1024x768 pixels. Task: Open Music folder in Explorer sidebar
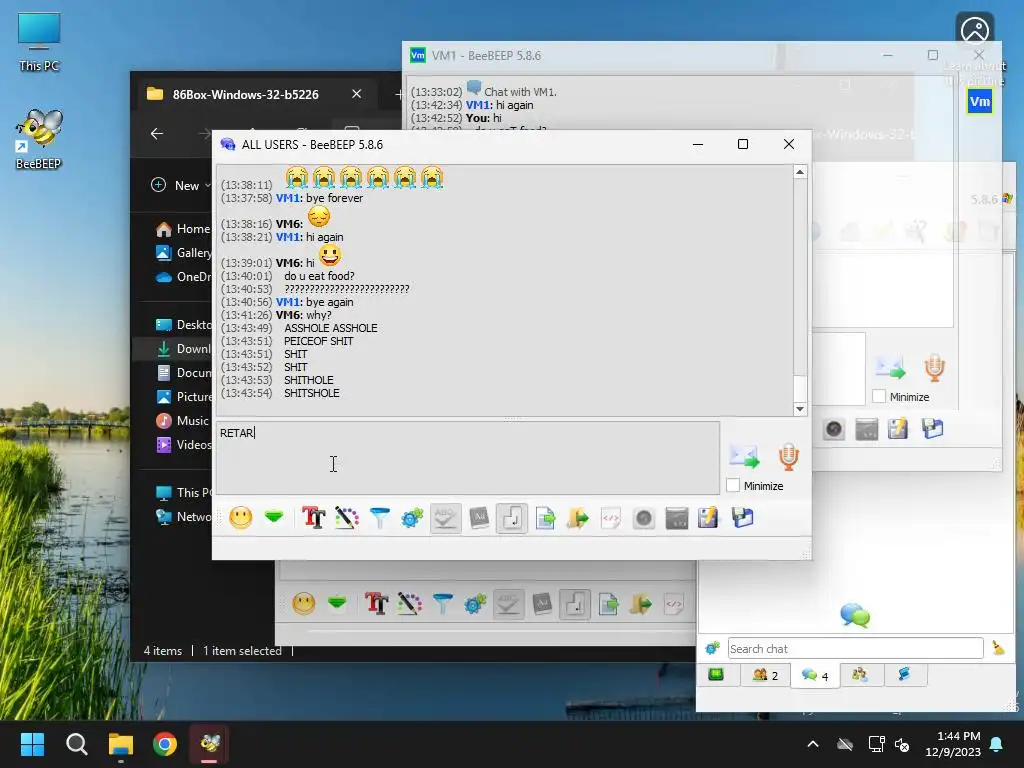point(183,421)
